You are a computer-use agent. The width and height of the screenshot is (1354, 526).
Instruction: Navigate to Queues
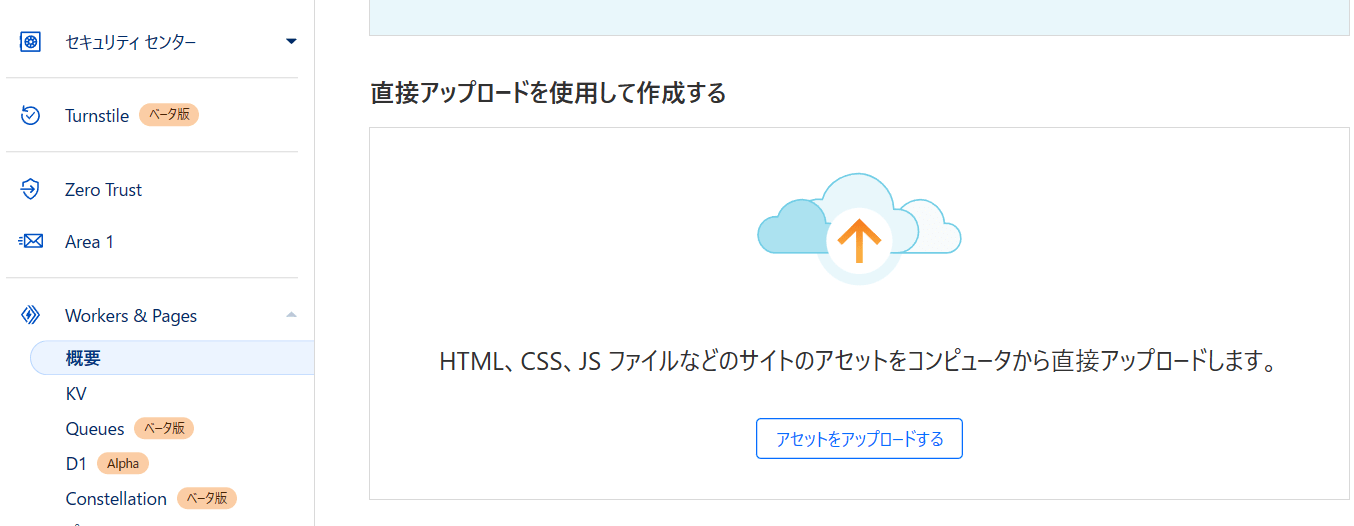(x=95, y=429)
